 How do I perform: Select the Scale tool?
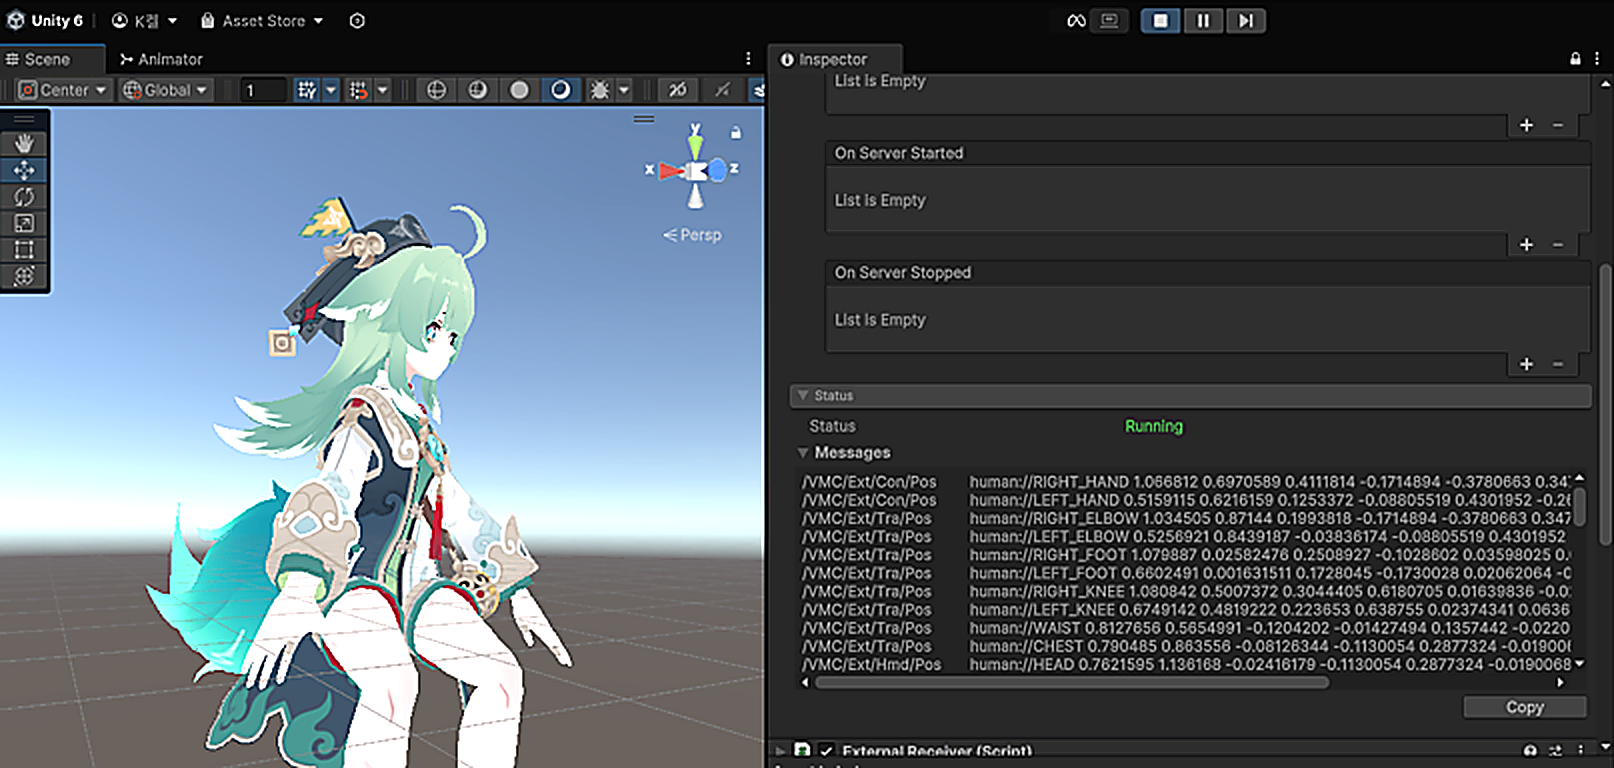coord(24,223)
